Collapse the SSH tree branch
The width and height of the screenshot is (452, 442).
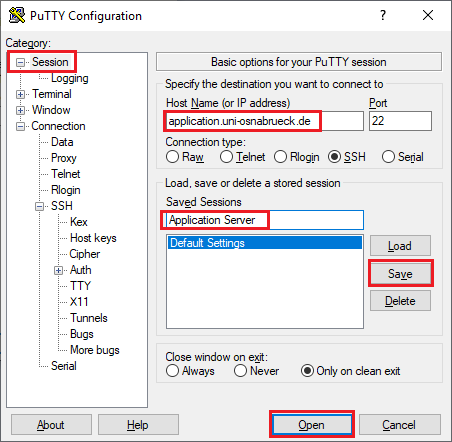tap(40, 206)
